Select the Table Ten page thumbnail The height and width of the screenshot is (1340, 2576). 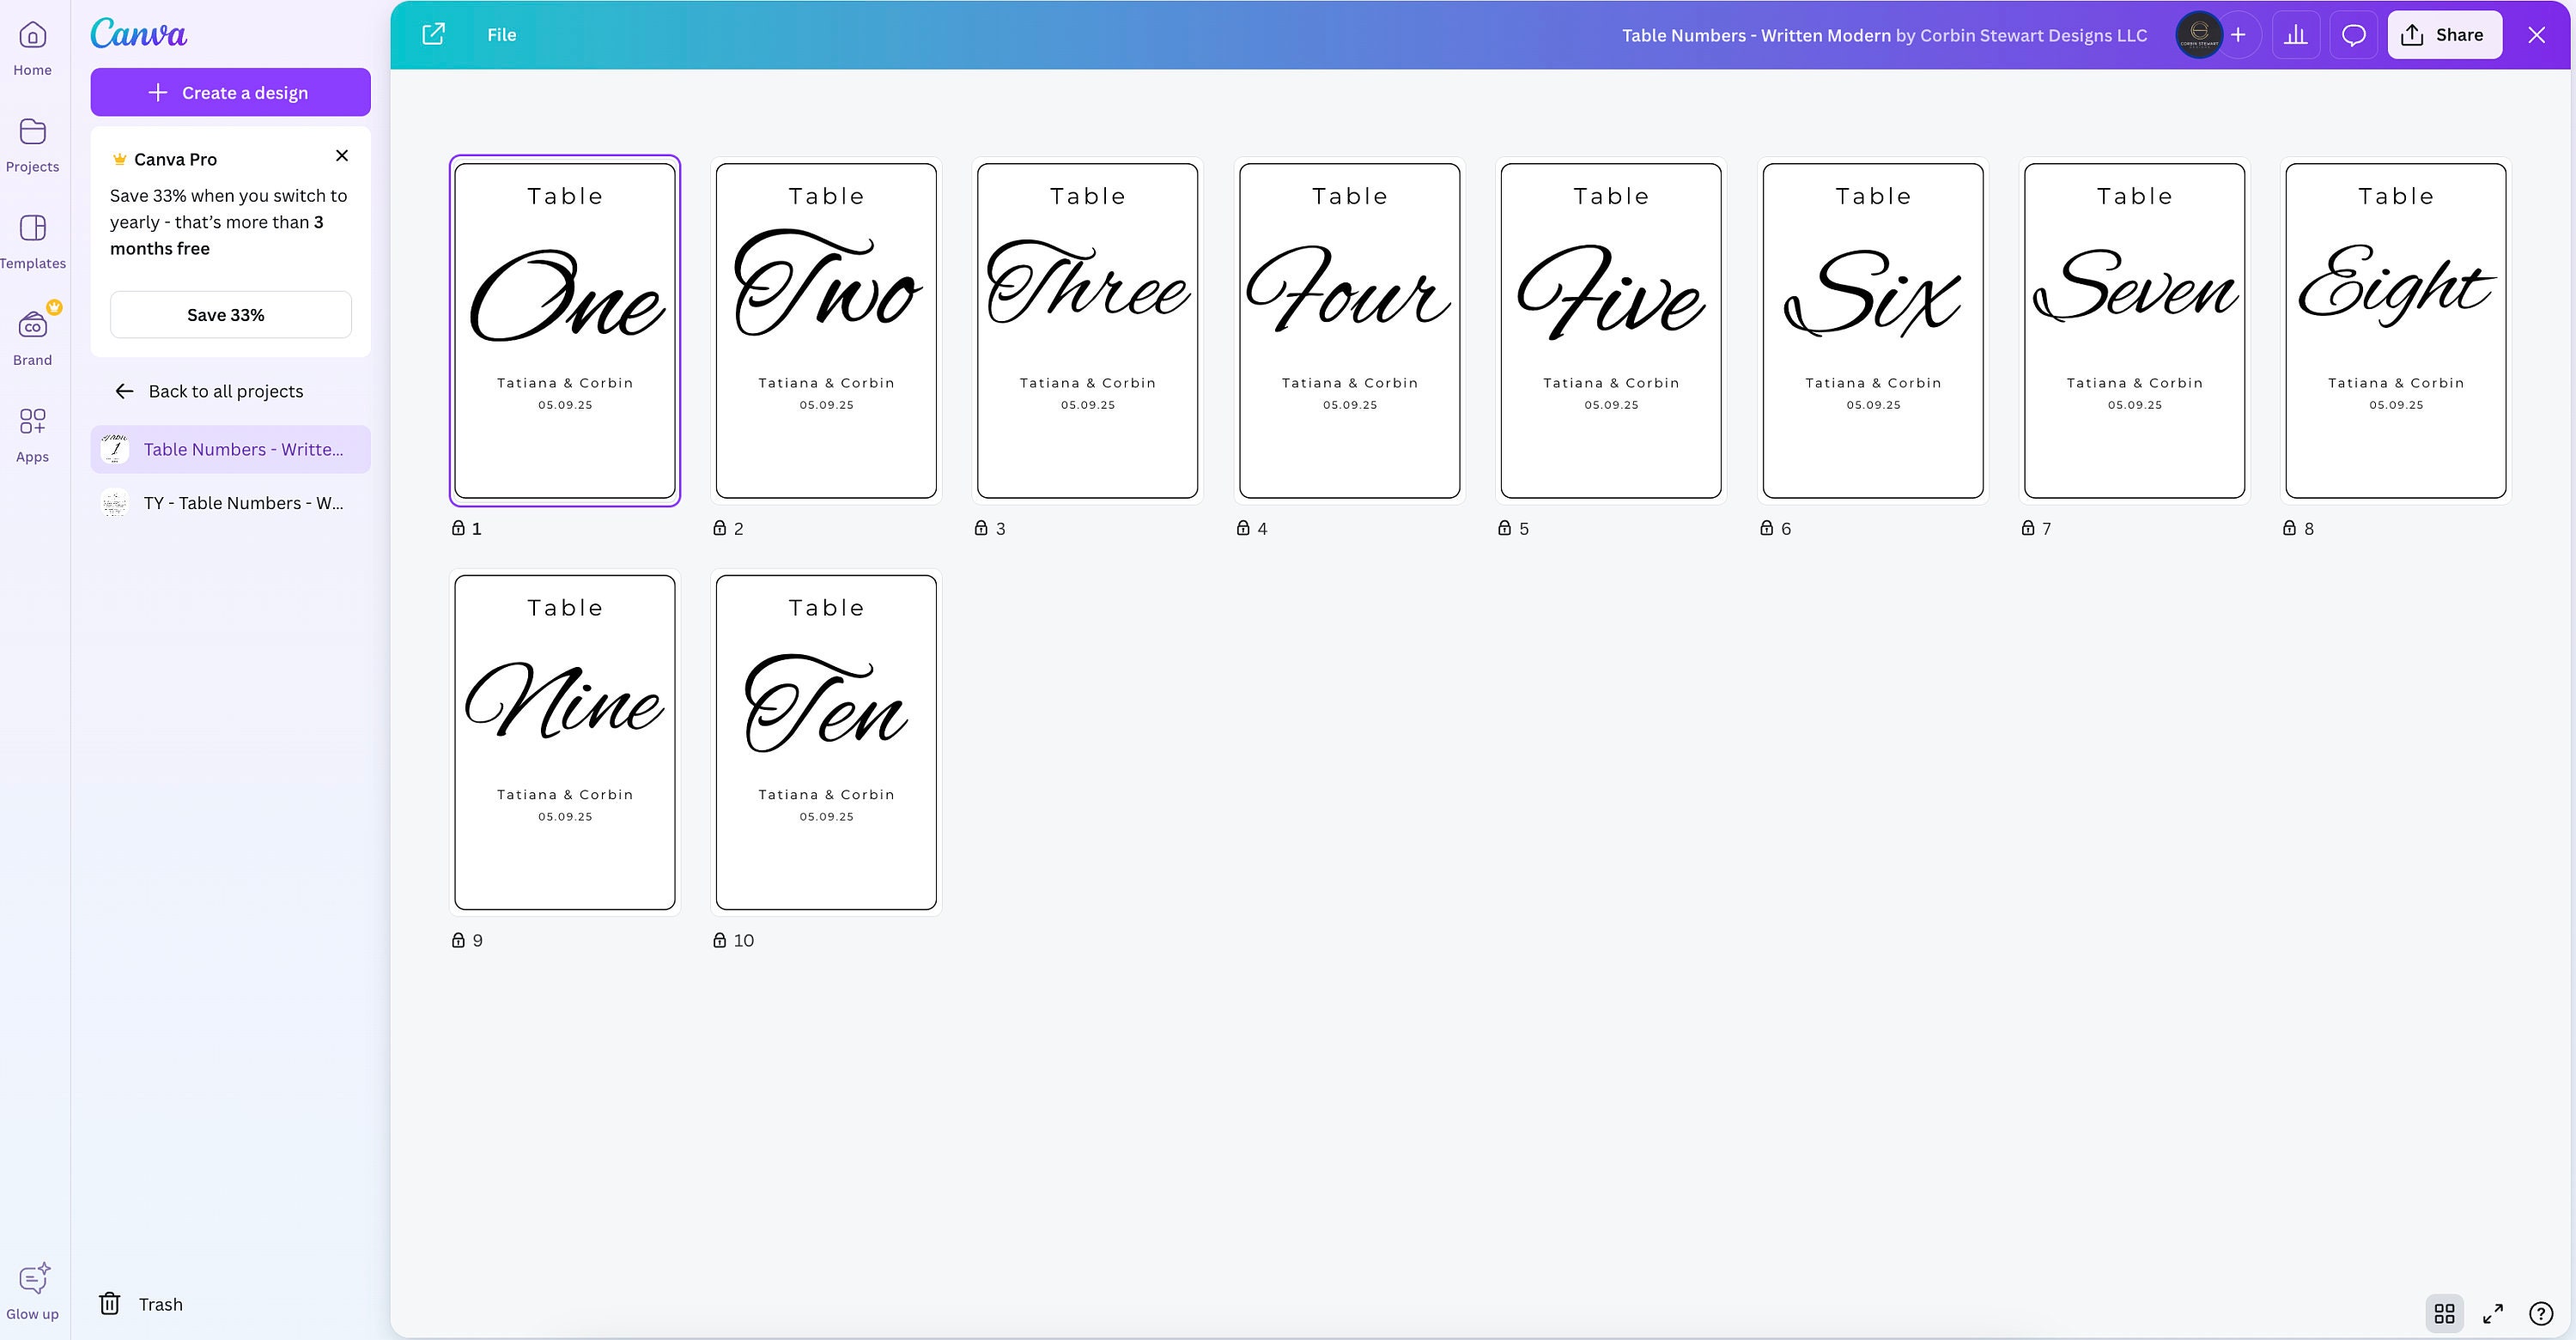(826, 743)
